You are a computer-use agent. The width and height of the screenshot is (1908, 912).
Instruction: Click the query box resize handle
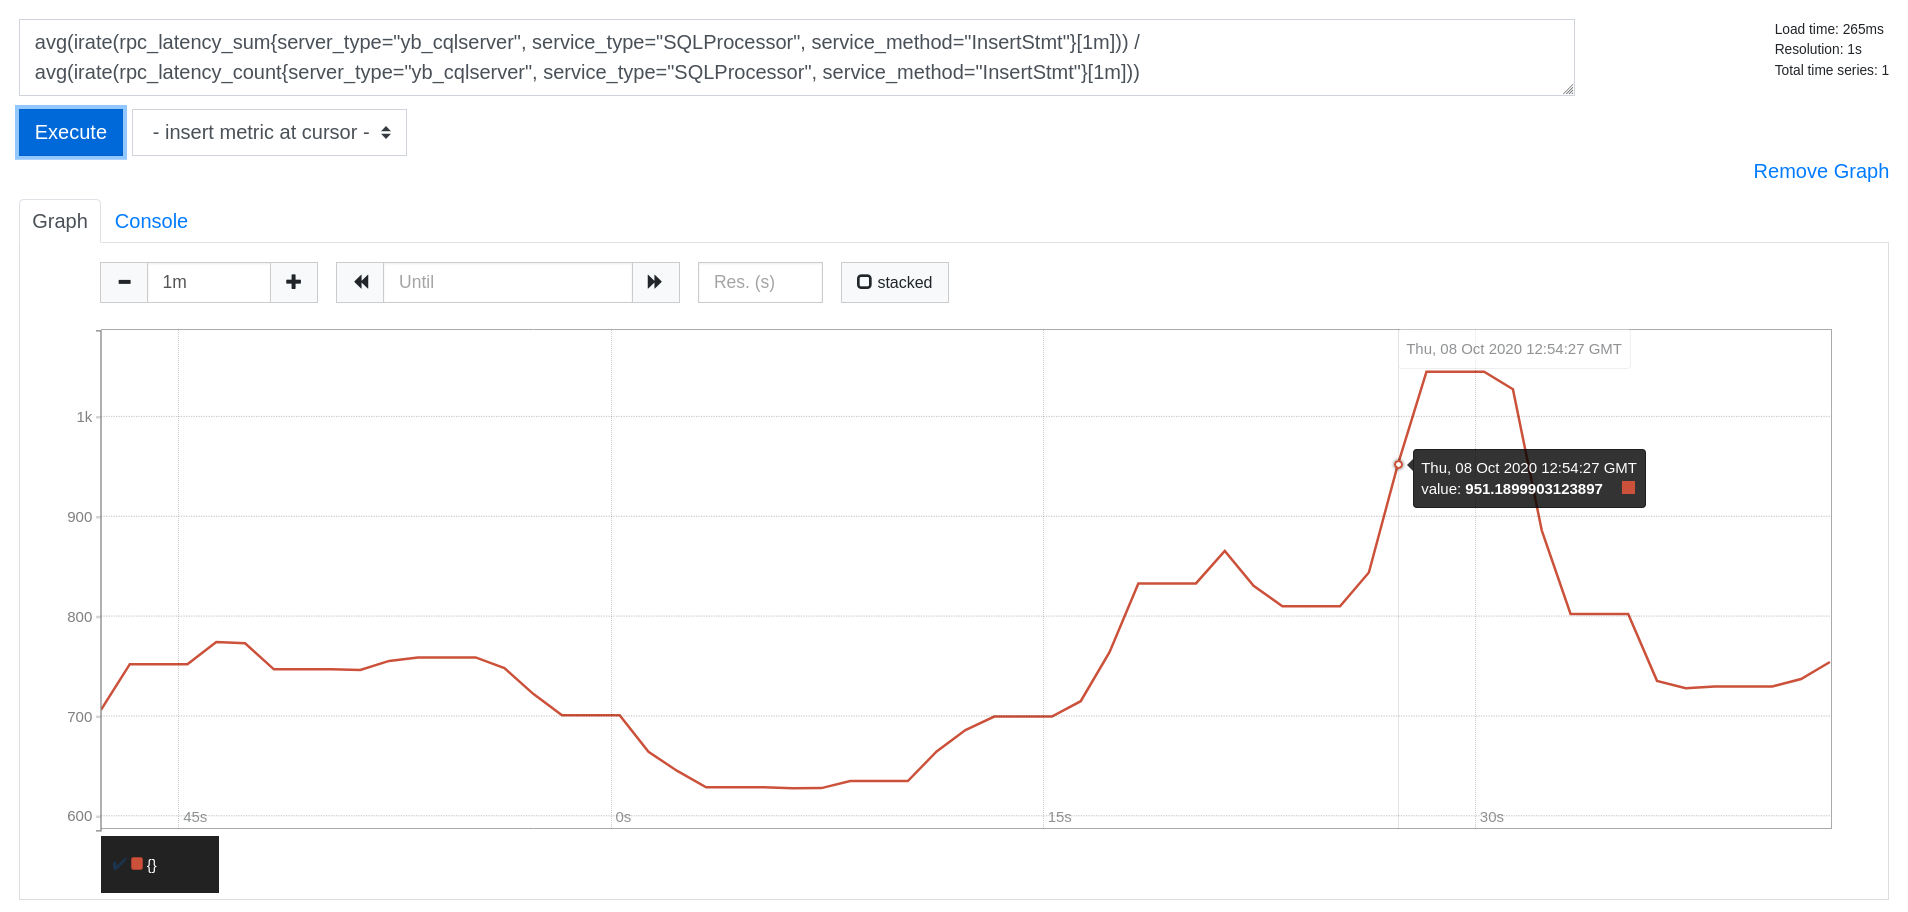pyautogui.click(x=1567, y=89)
